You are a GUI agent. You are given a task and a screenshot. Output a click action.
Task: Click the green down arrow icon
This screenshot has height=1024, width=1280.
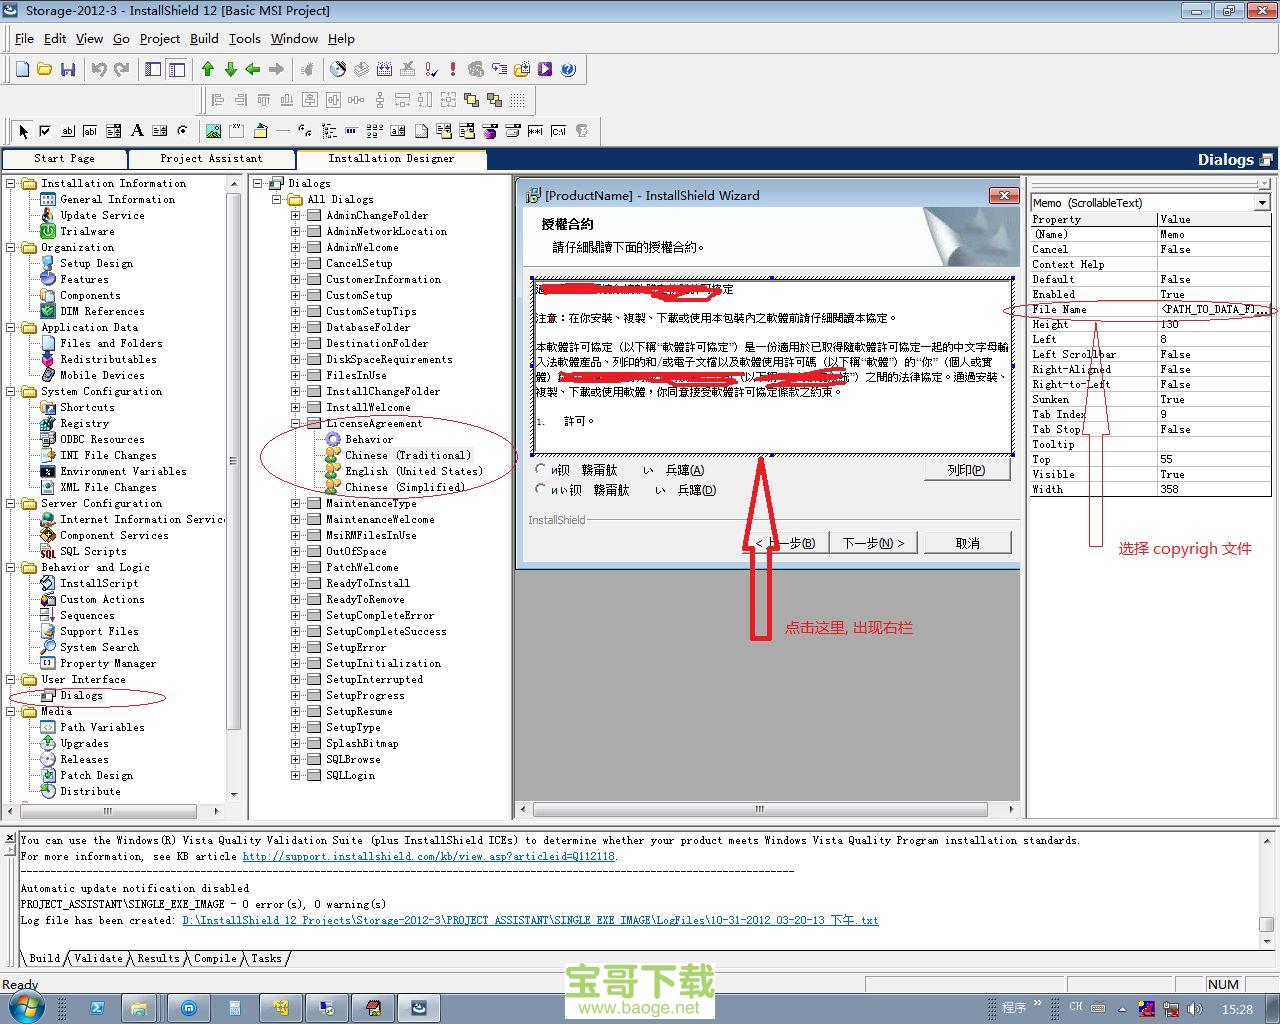(x=231, y=69)
